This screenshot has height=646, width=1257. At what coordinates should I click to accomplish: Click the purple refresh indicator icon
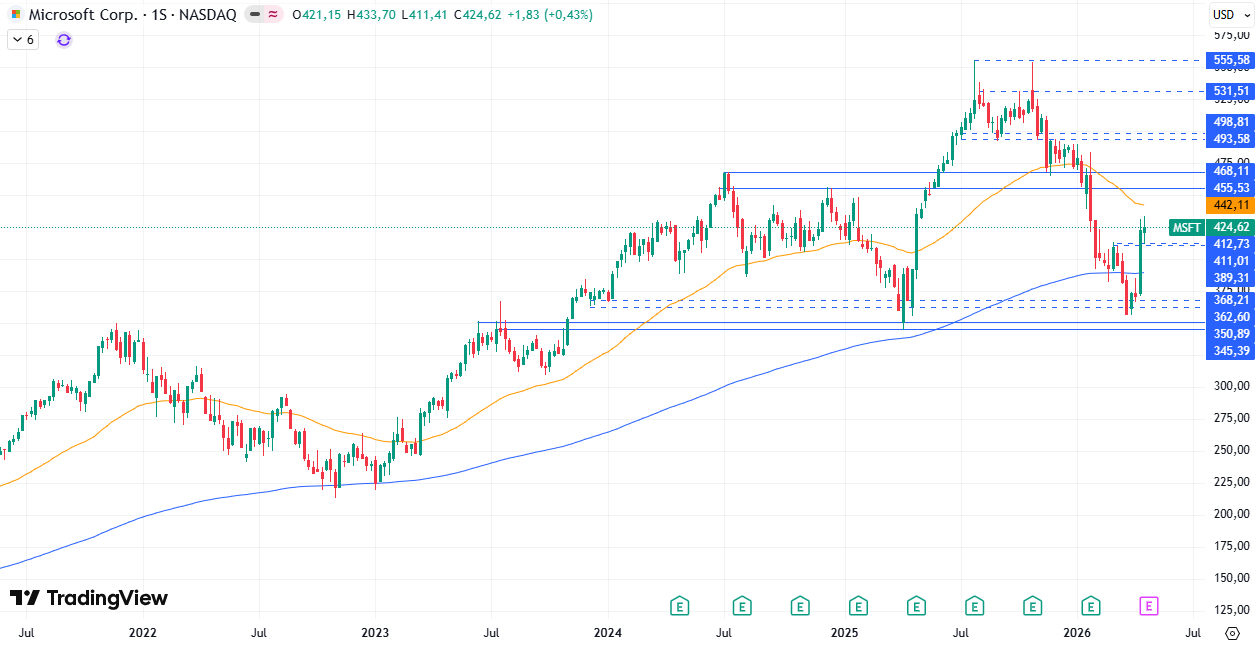[64, 40]
